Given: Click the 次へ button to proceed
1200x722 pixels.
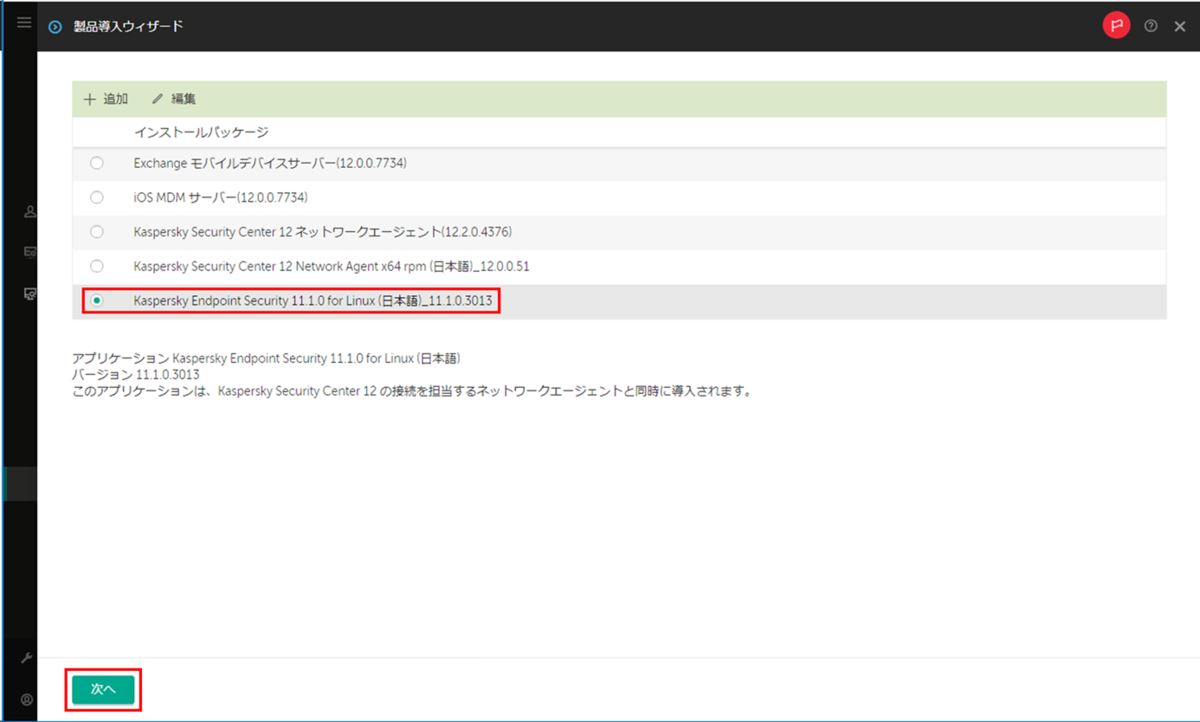Looking at the screenshot, I should click(103, 689).
